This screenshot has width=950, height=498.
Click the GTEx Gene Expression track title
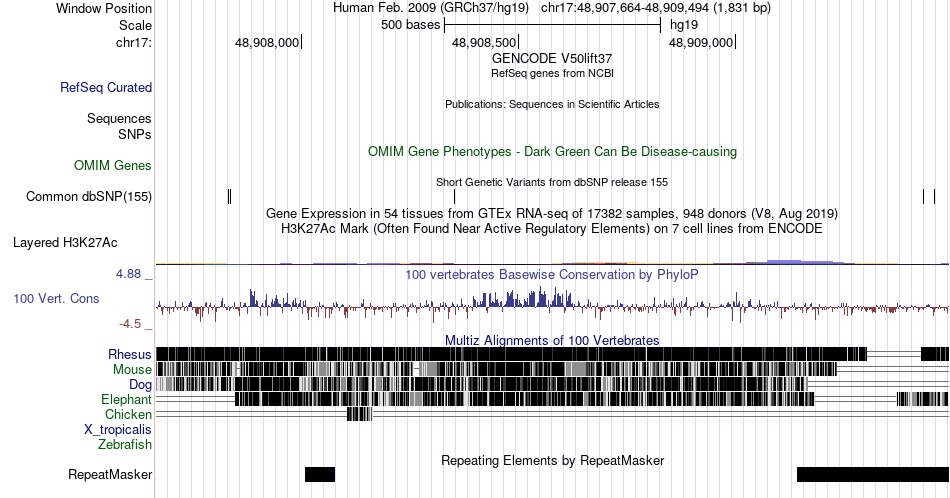pyautogui.click(x=552, y=213)
